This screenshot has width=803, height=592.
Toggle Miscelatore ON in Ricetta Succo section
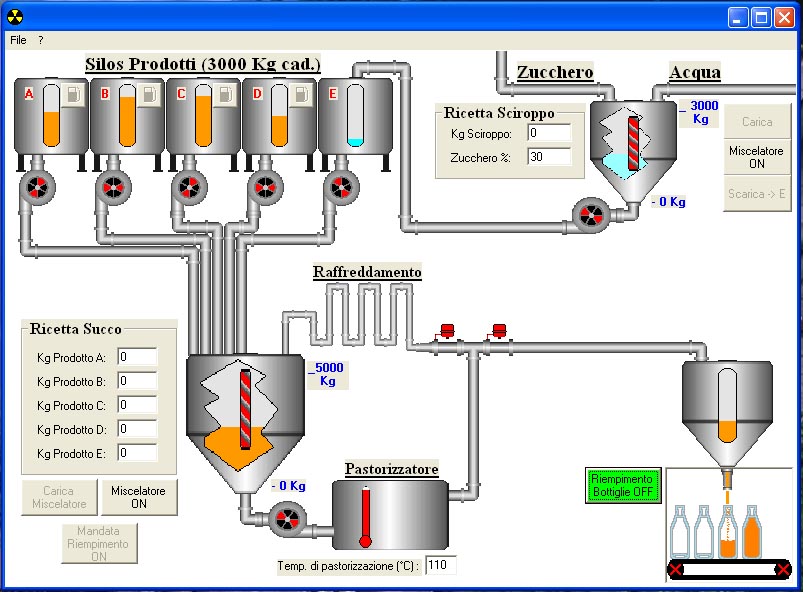tap(139, 495)
